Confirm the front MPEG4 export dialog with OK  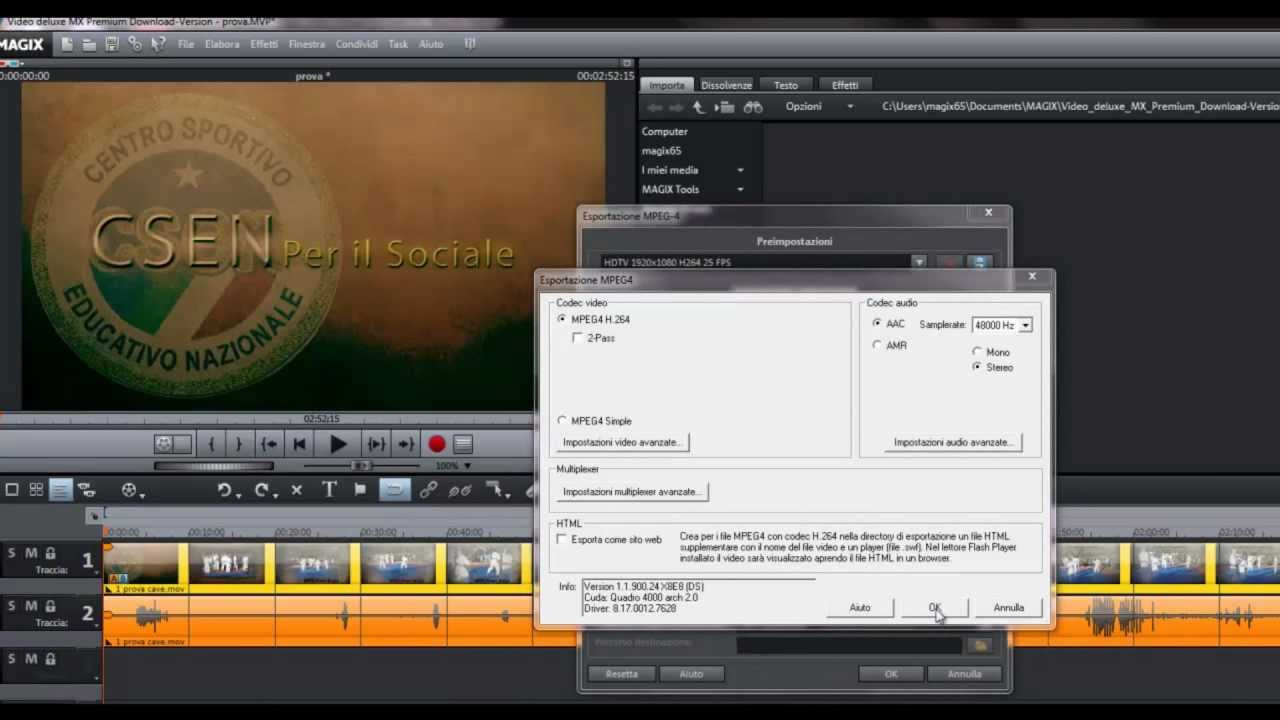(x=935, y=608)
